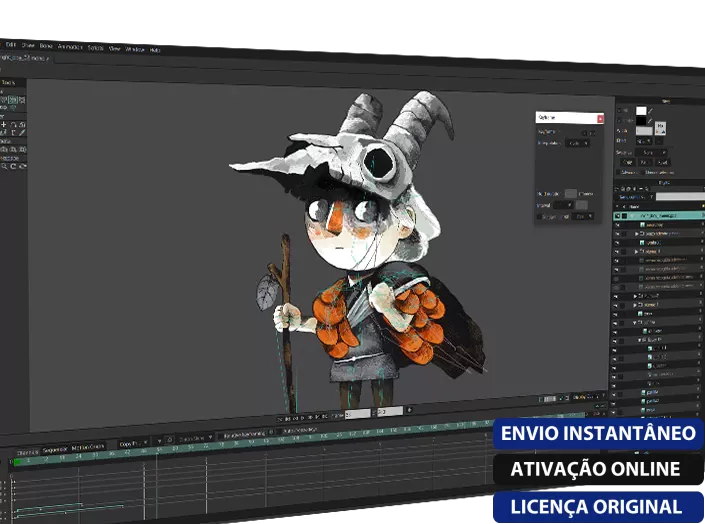Open Display Quality dropdown below the canvas

coord(587,397)
